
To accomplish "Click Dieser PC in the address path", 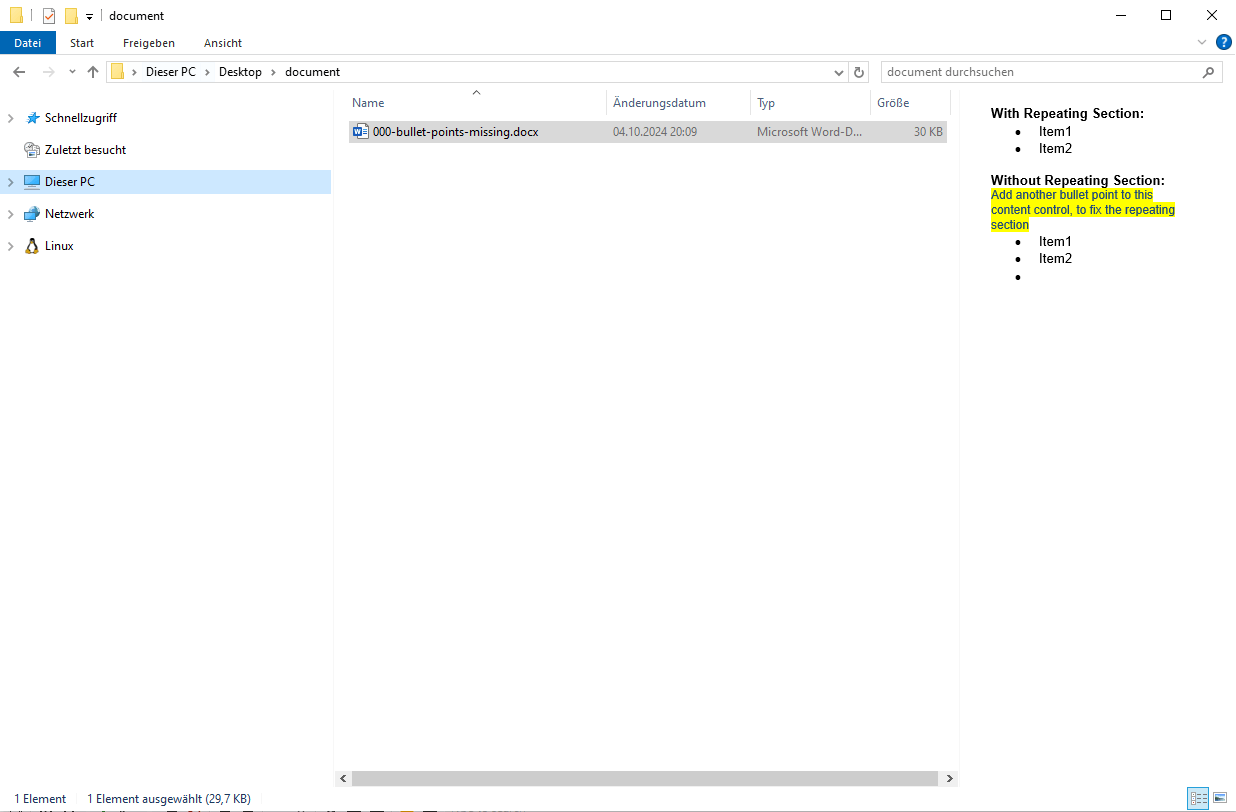I will pos(171,72).
